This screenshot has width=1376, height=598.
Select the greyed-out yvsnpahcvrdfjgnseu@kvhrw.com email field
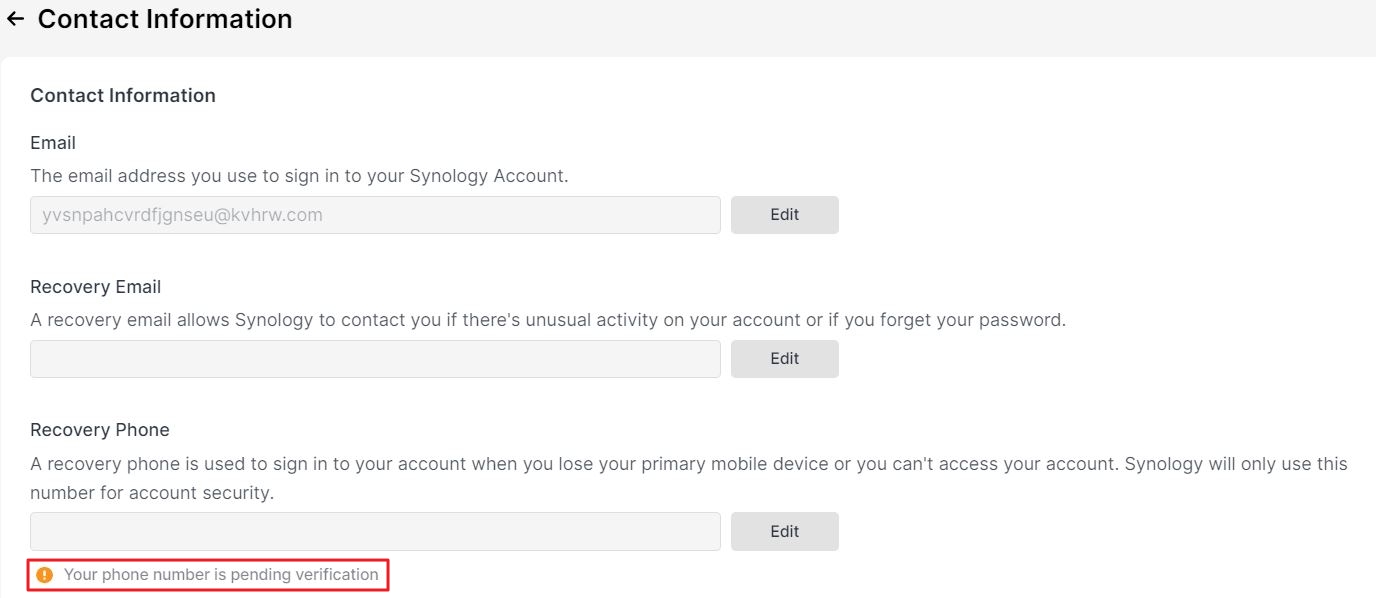tap(375, 215)
